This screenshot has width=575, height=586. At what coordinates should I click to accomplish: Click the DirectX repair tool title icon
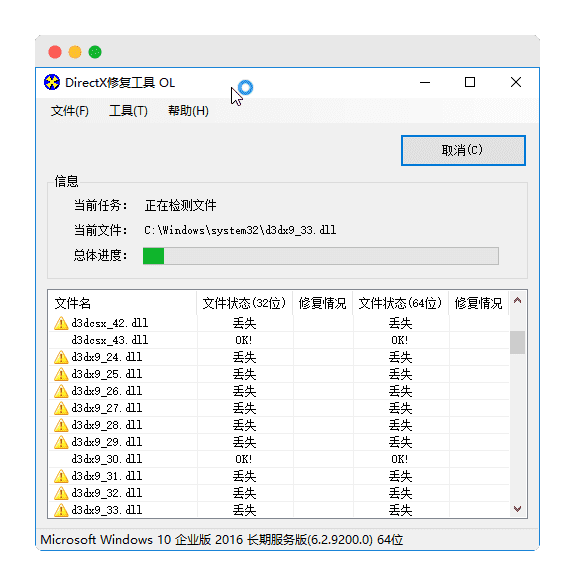pos(52,82)
